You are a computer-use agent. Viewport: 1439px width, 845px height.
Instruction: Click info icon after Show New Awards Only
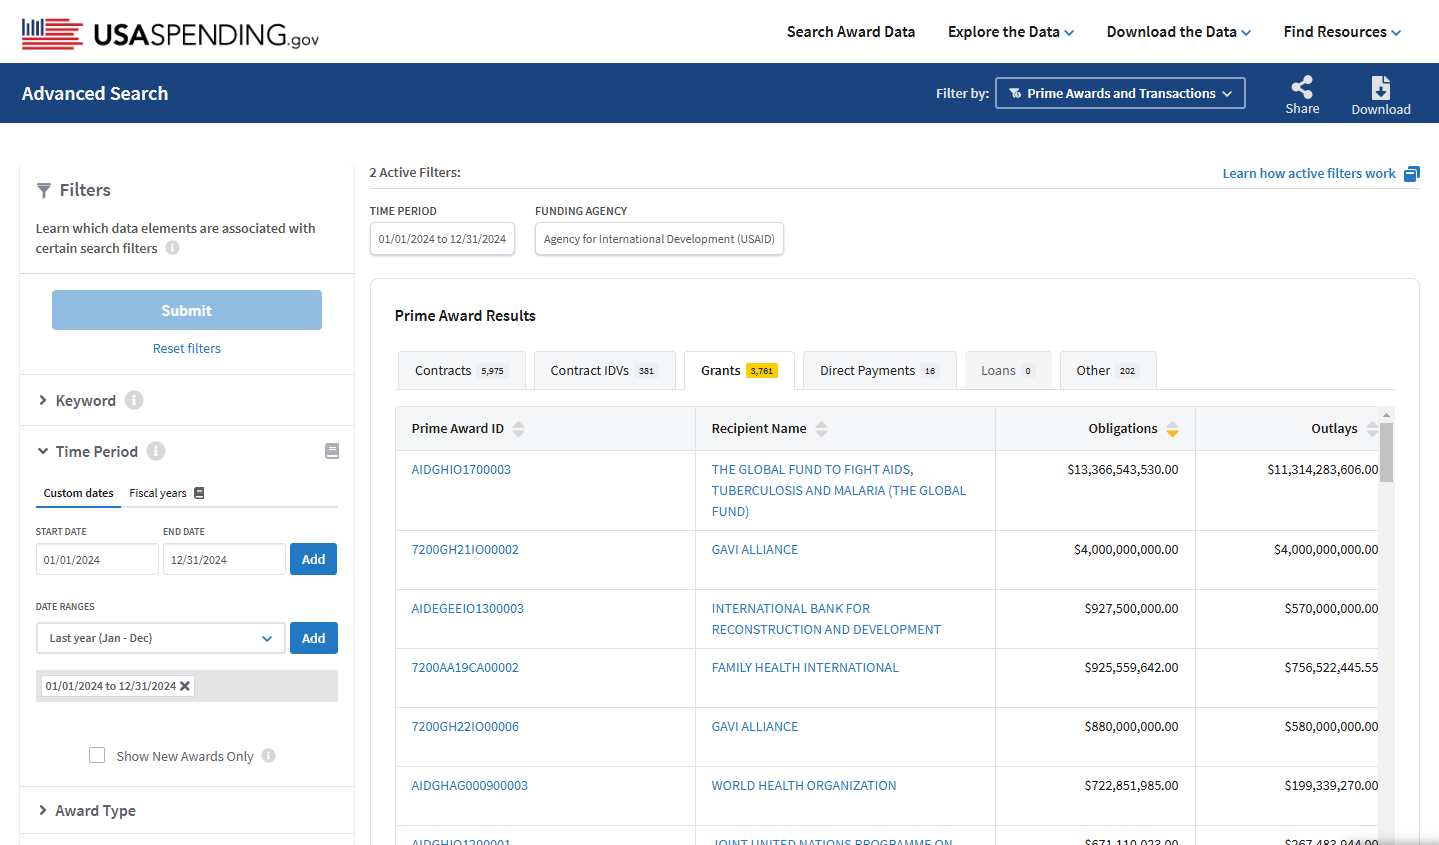point(268,756)
